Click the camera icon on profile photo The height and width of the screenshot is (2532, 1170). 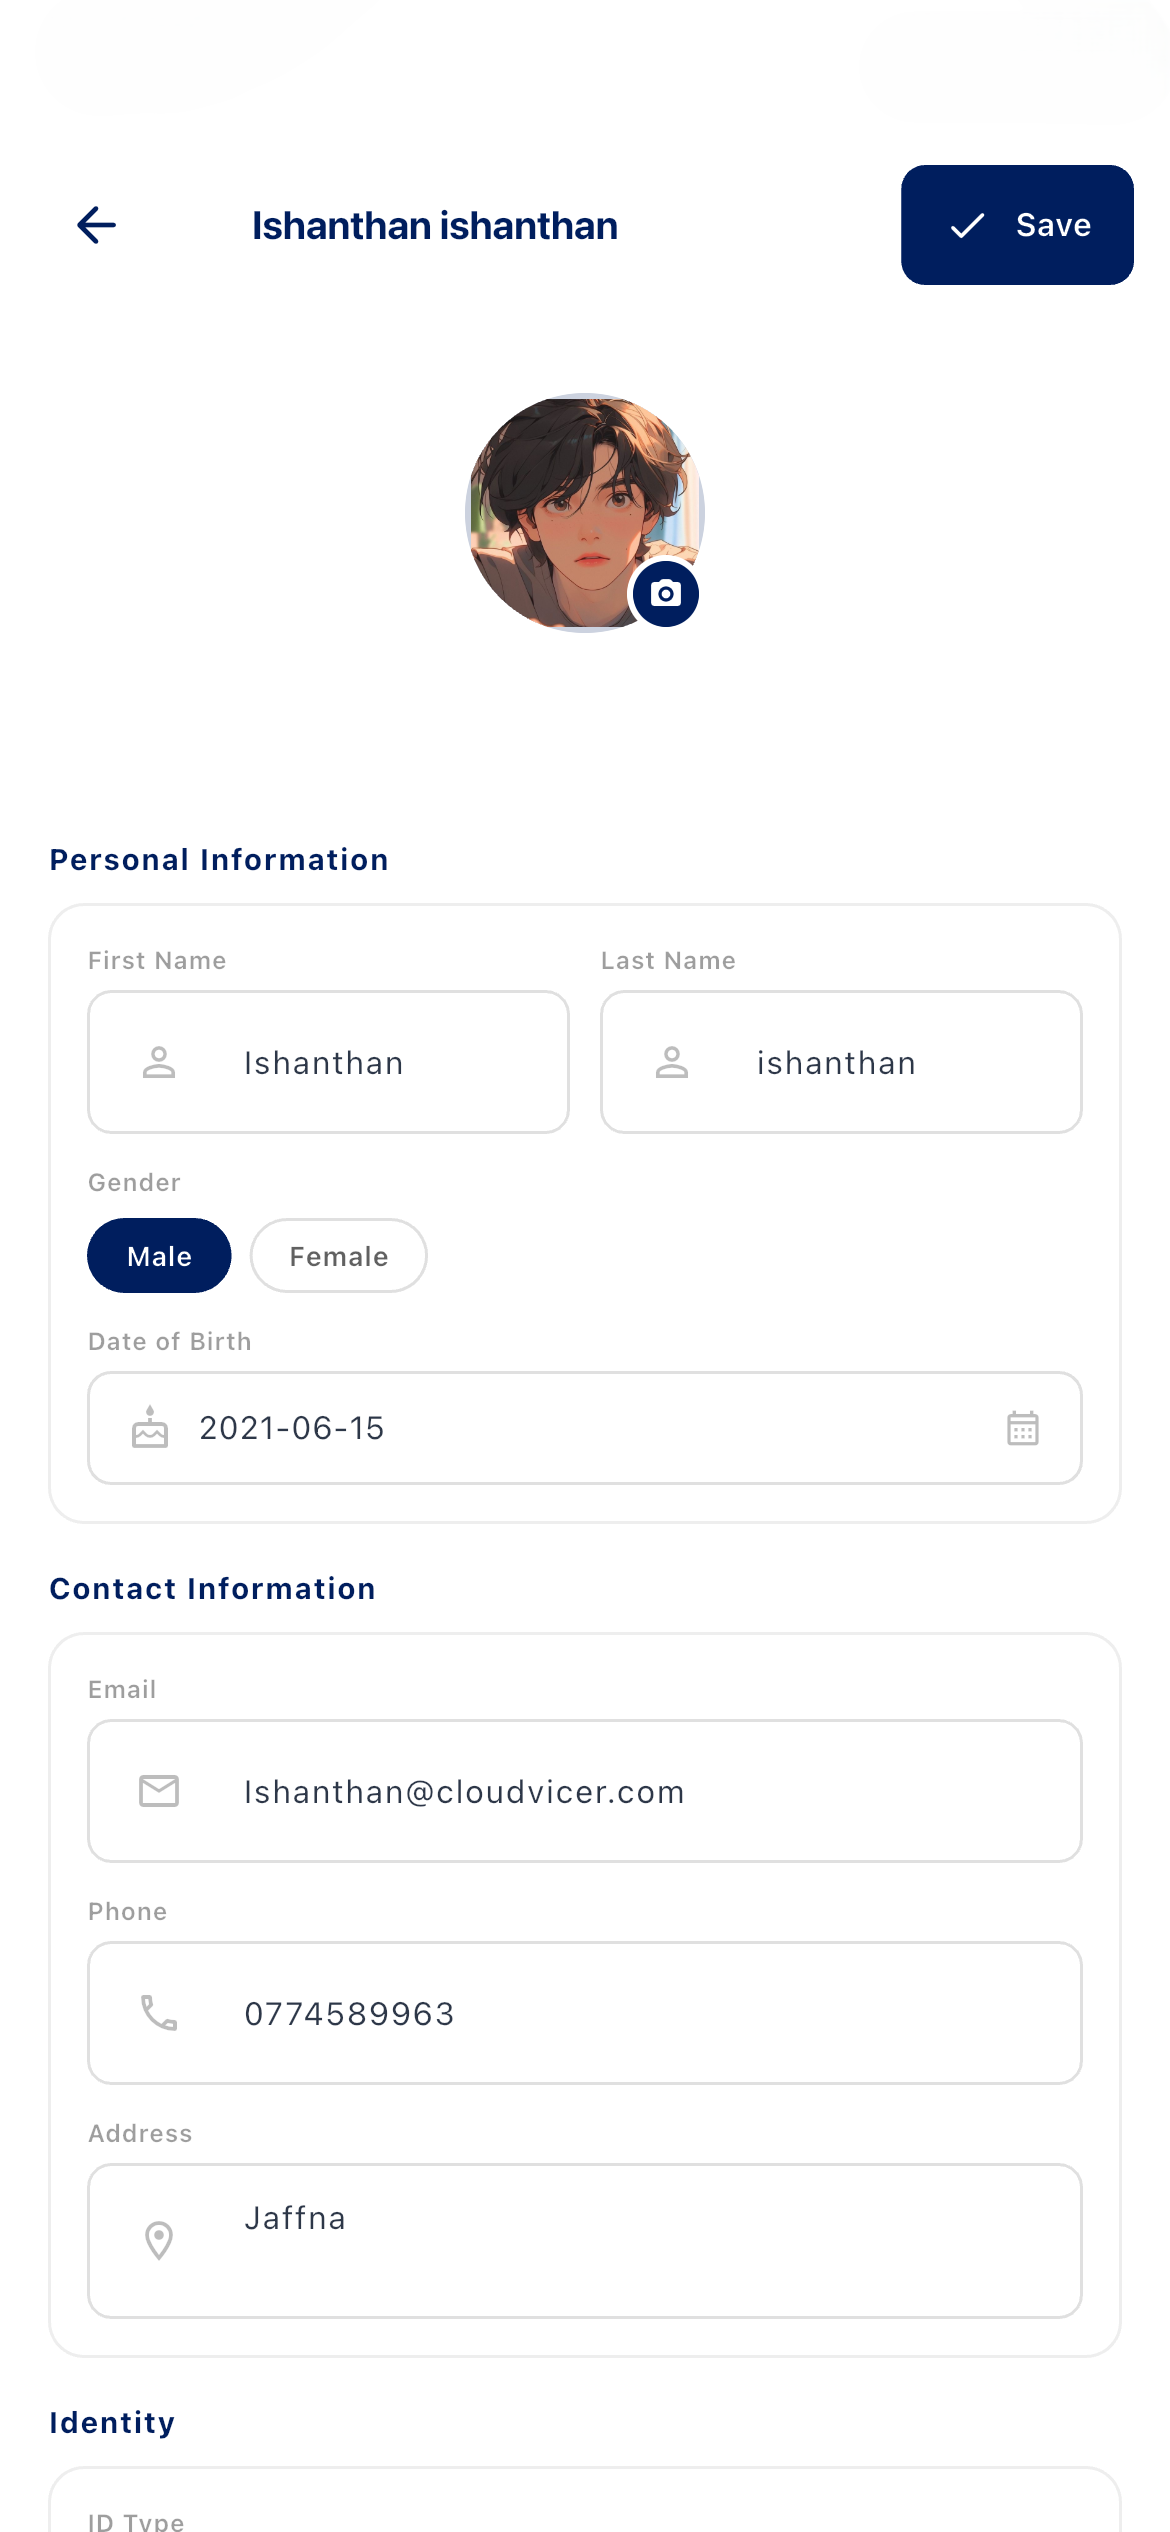[x=666, y=594]
